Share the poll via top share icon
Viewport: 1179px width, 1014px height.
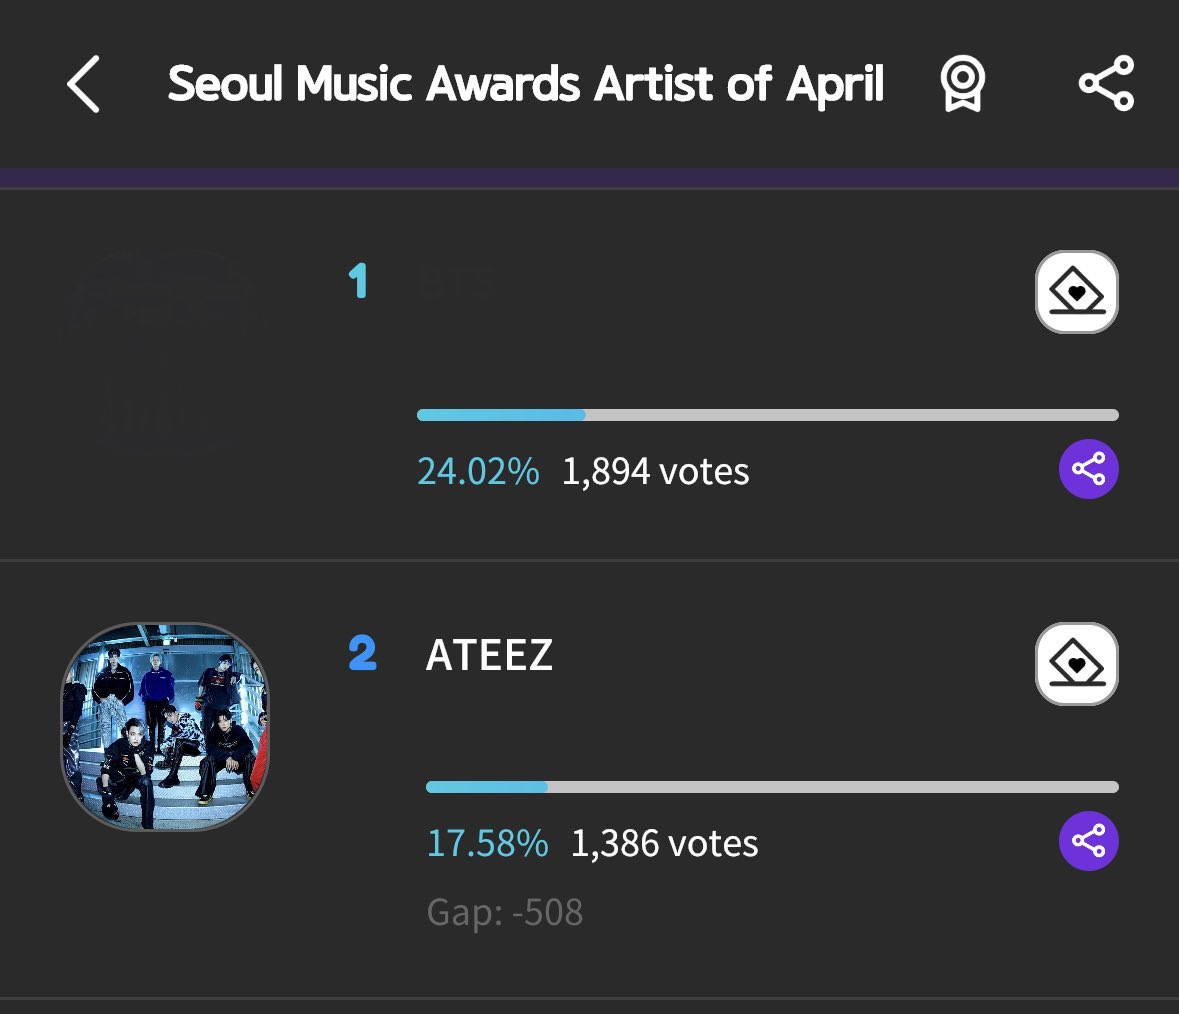pyautogui.click(x=1106, y=83)
